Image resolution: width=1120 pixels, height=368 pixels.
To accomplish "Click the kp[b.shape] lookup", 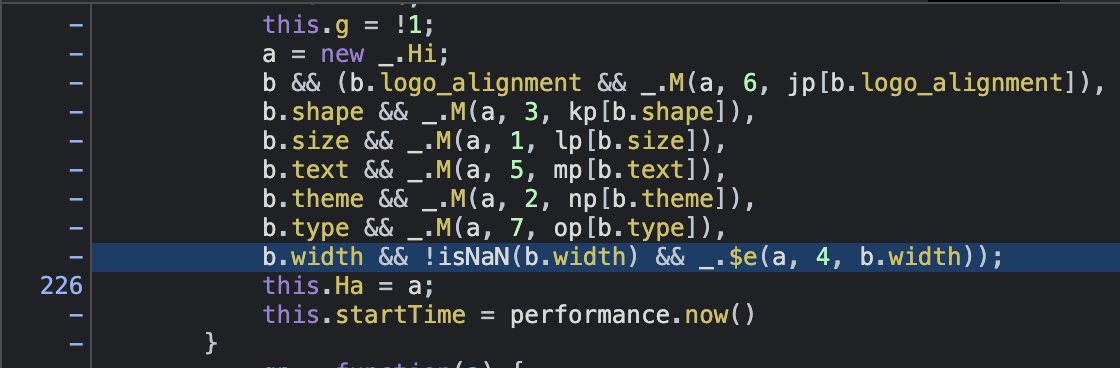I will pos(653,113).
